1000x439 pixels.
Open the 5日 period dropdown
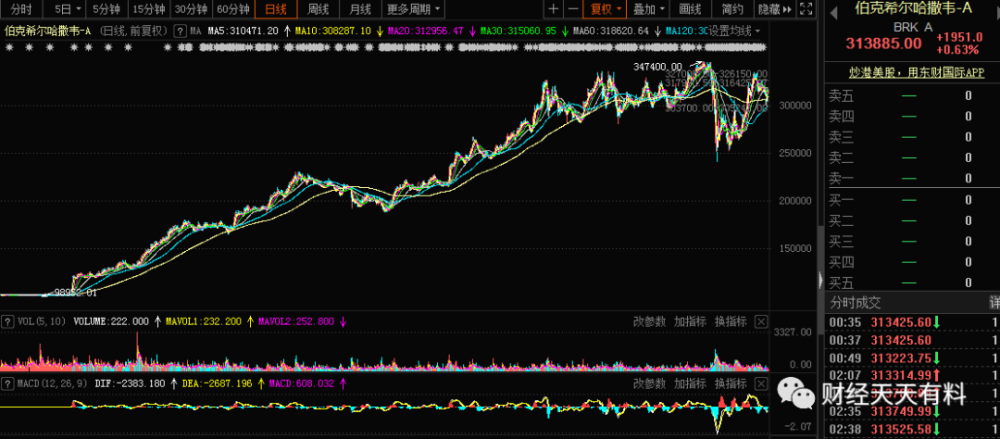click(x=67, y=9)
